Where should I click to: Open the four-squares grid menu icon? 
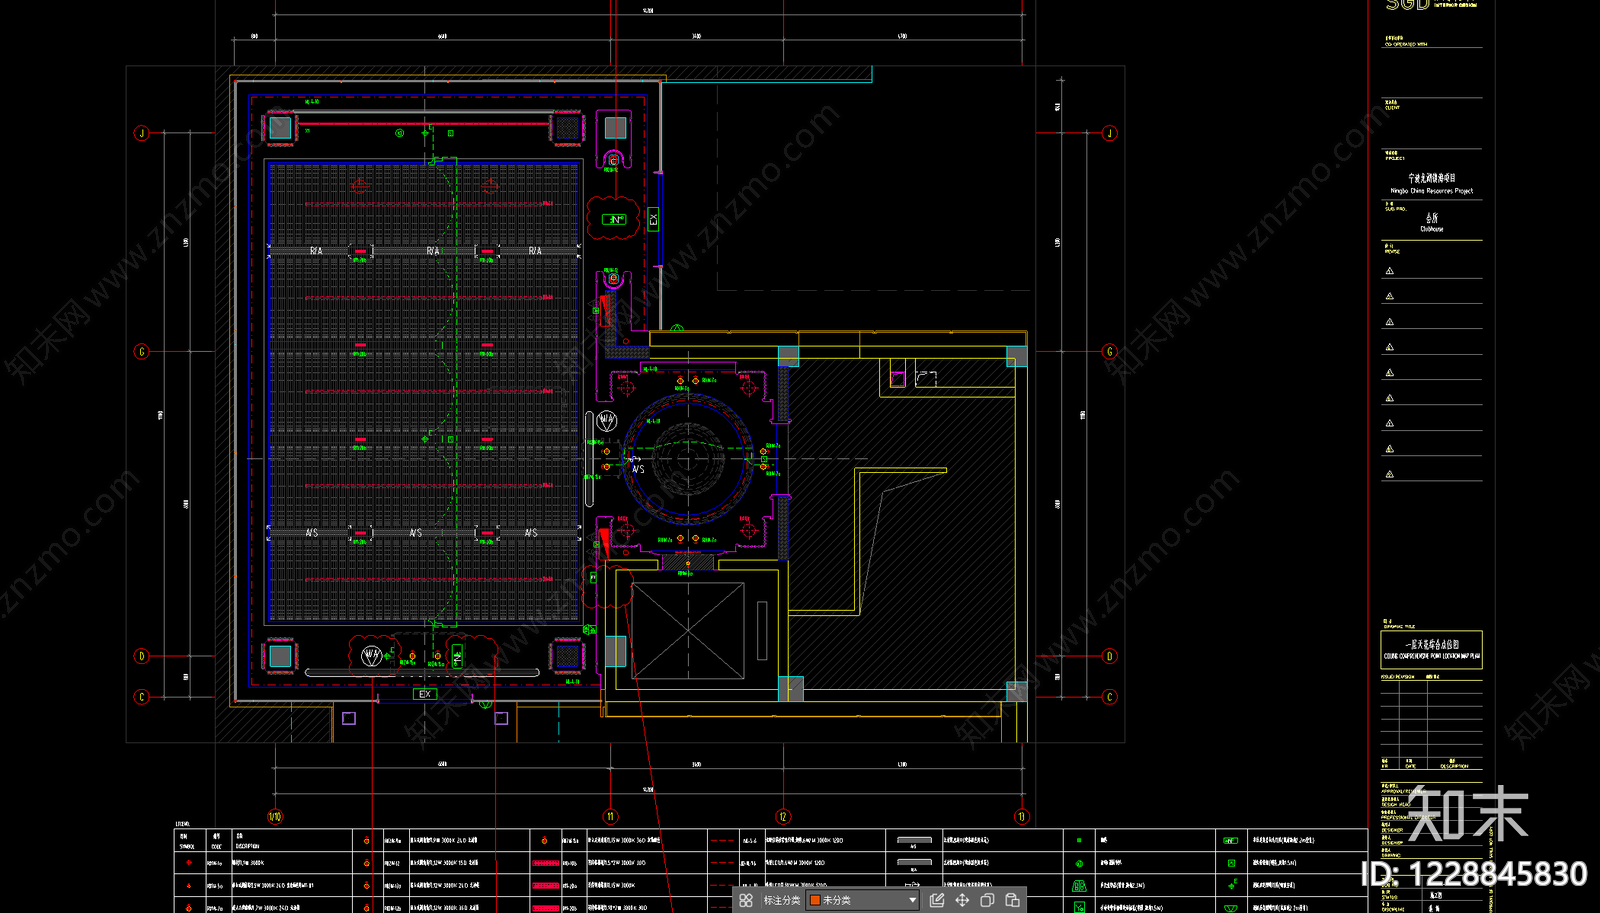(x=746, y=900)
